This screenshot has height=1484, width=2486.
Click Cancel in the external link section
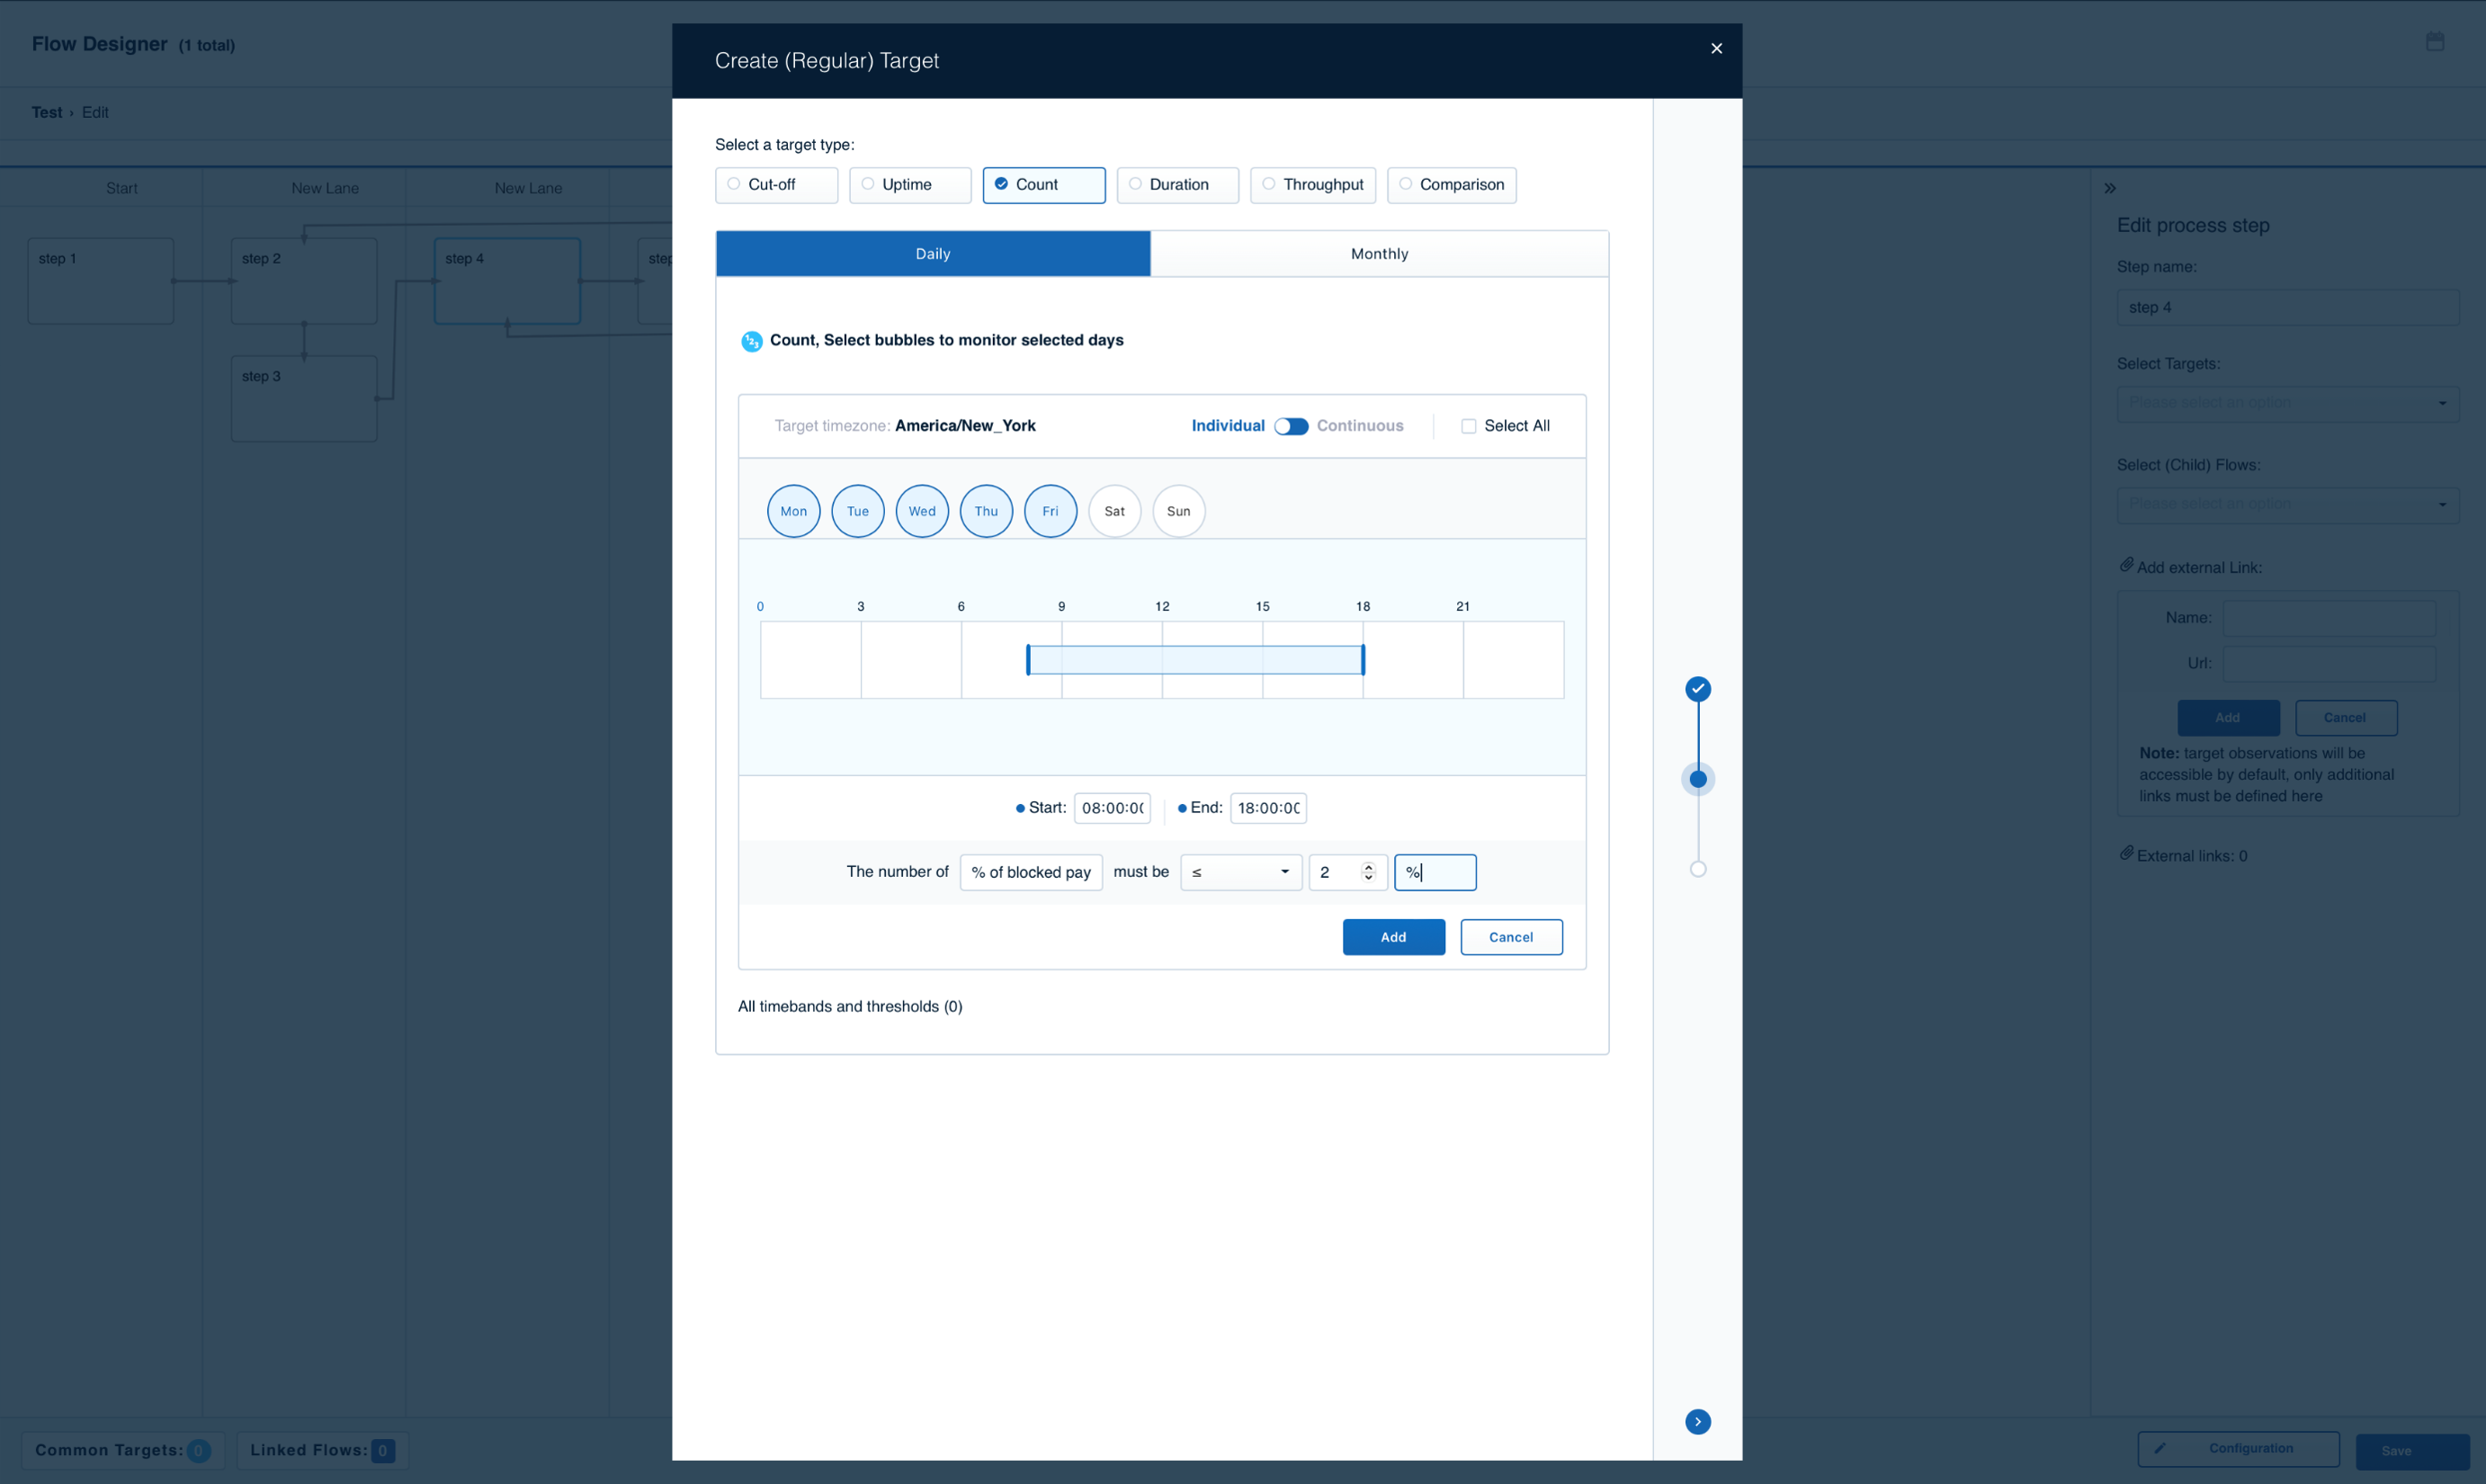coord(2346,718)
